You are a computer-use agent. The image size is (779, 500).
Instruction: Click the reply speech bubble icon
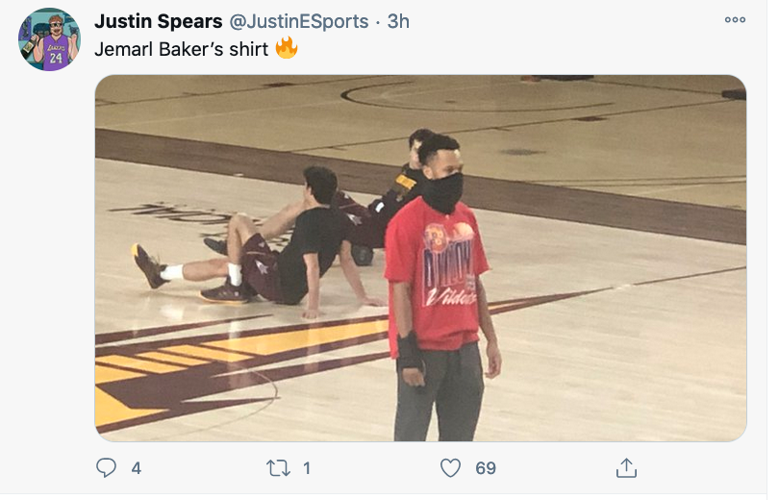coord(106,468)
